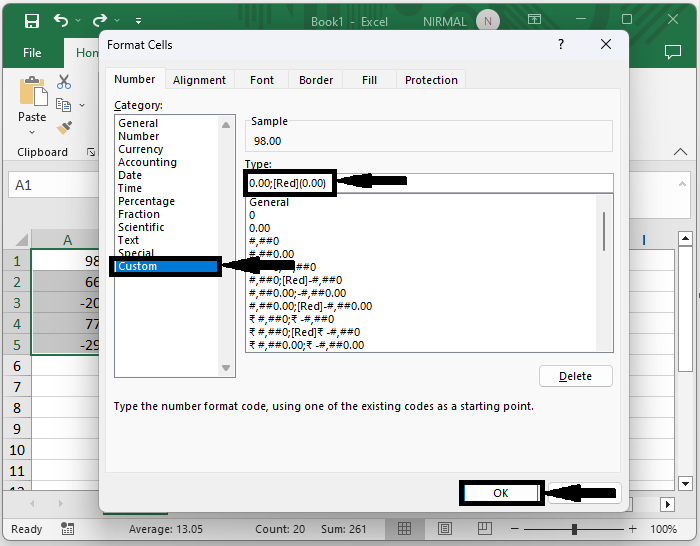Screen dimensions: 700x546
Task: Click the NIRMAL account avatar
Action: pyautogui.click(x=488, y=21)
